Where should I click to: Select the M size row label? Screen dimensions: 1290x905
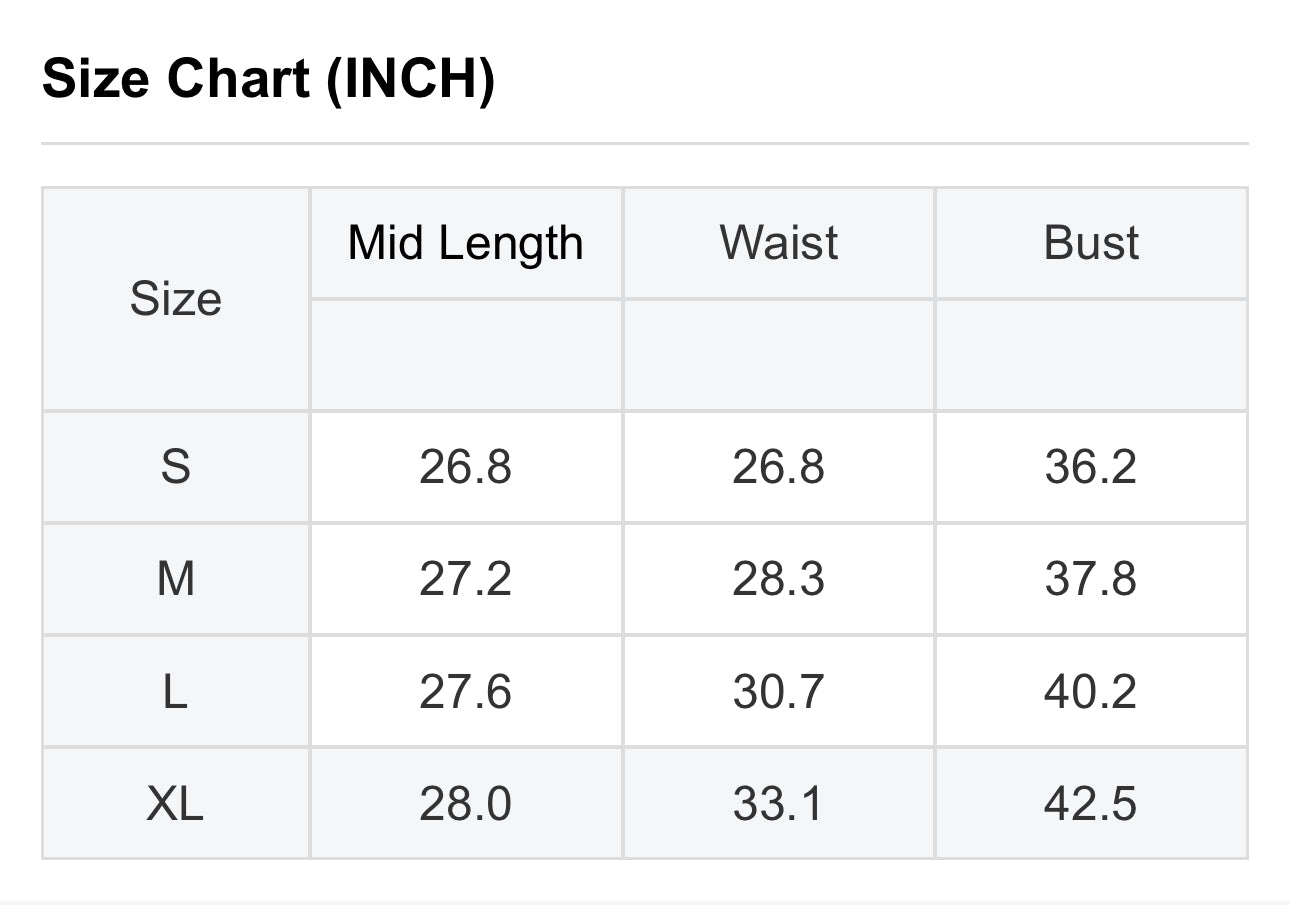[x=176, y=579]
